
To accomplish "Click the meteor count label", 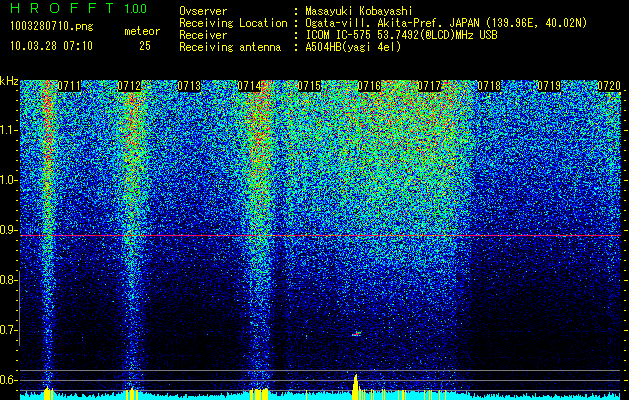I will [x=142, y=31].
